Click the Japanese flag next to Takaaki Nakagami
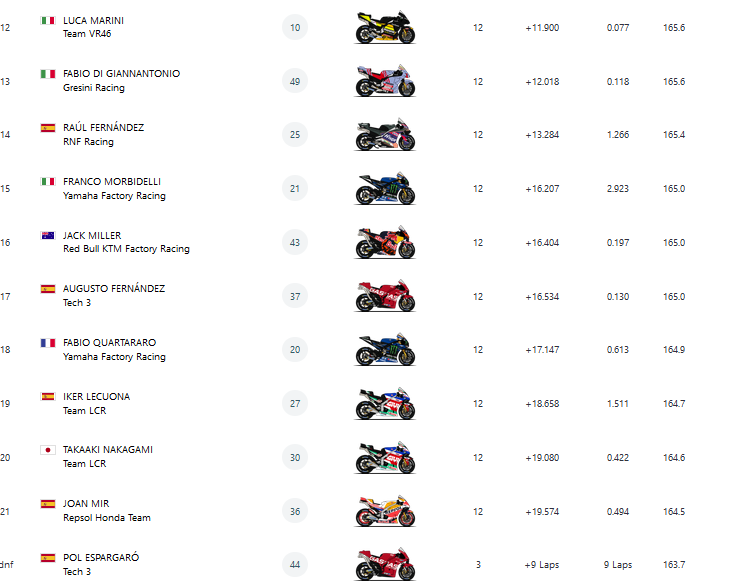Viewport: 747px width, 585px height. pyautogui.click(x=47, y=450)
